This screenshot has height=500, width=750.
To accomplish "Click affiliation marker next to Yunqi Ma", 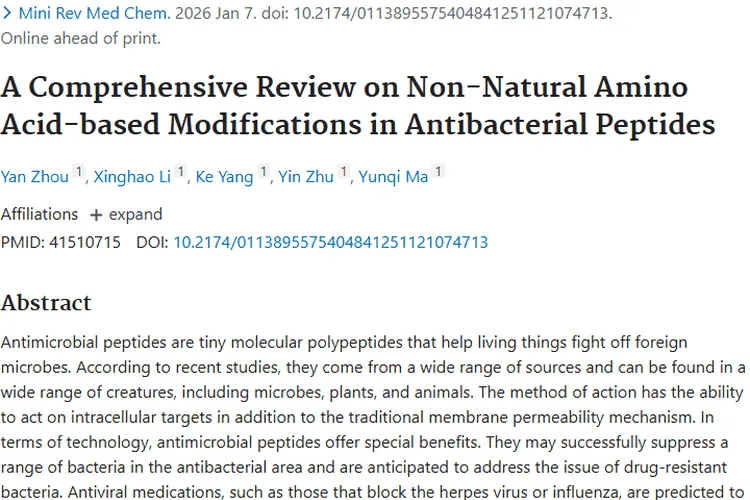I will pyautogui.click(x=437, y=173).
